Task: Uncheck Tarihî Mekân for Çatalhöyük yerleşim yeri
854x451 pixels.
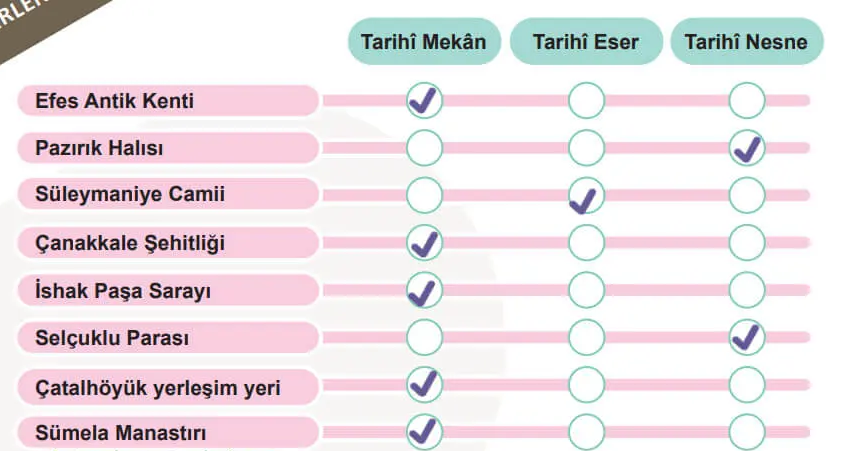Action: tap(424, 385)
